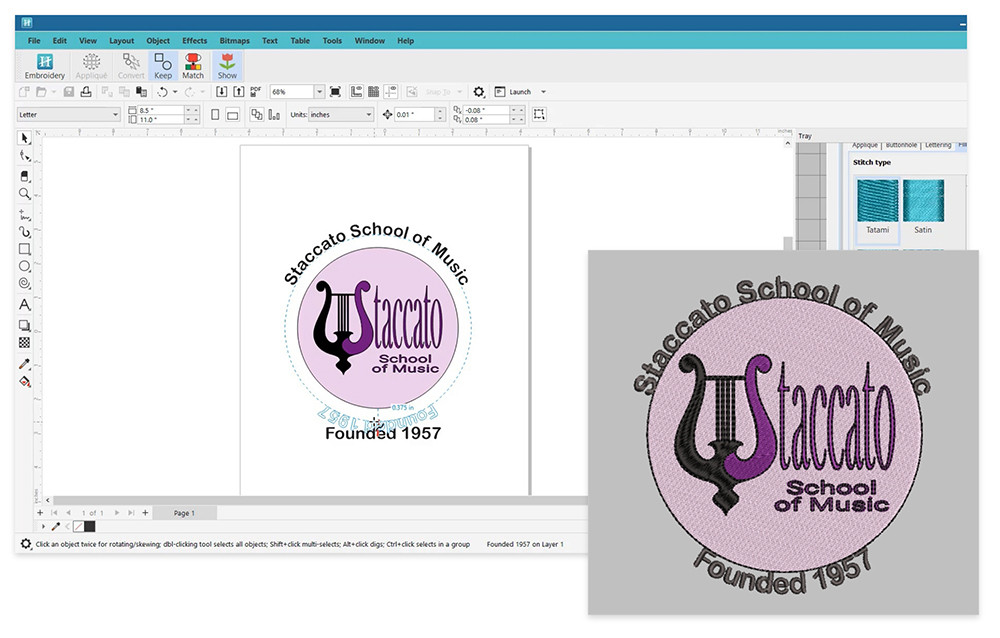1000x638 pixels.
Task: Open the settings gear on the toolbar
Action: pos(480,91)
